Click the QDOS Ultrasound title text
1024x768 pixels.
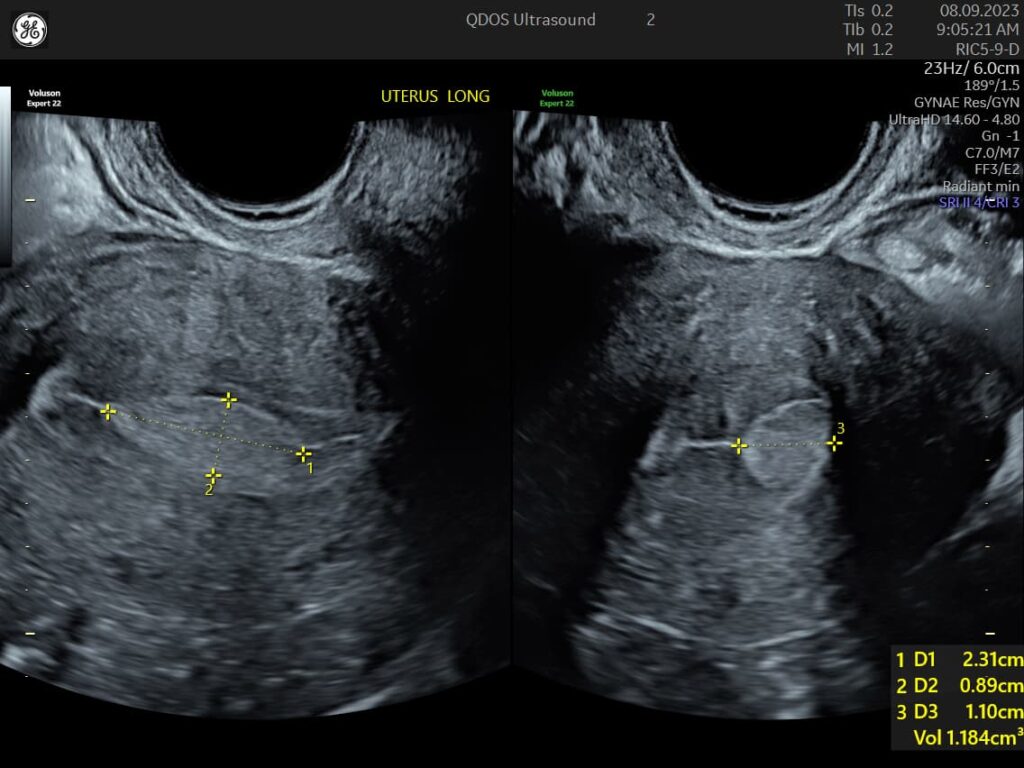click(530, 20)
